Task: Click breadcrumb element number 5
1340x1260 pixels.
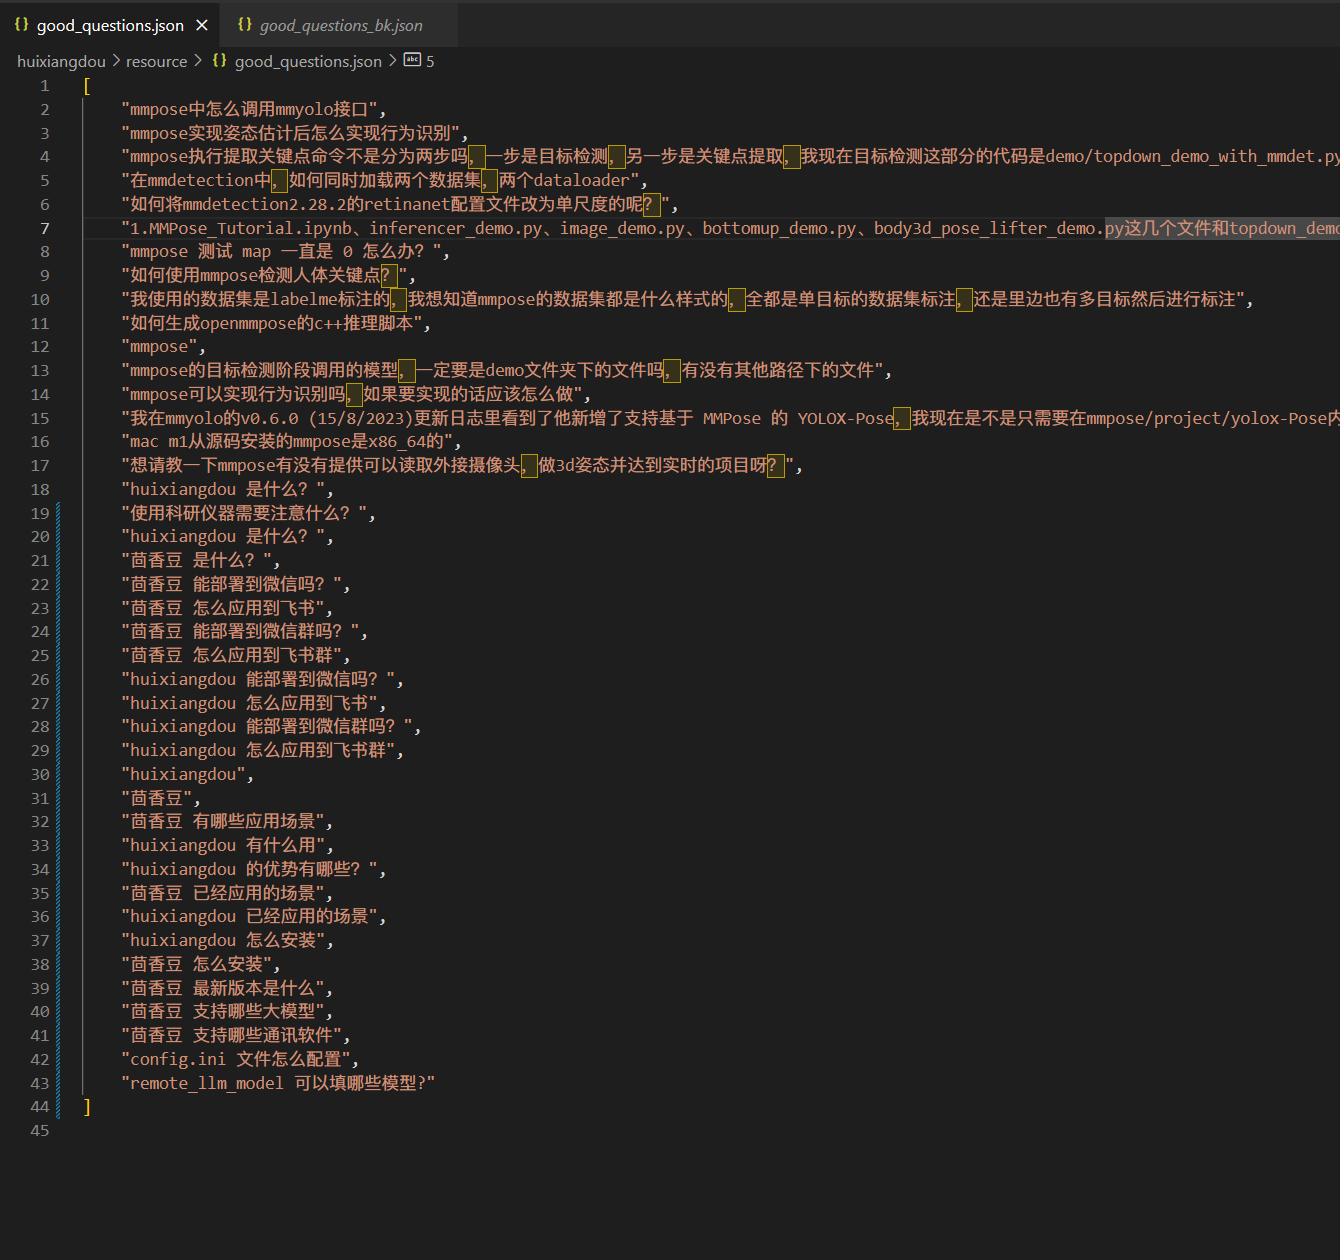Action: [430, 61]
